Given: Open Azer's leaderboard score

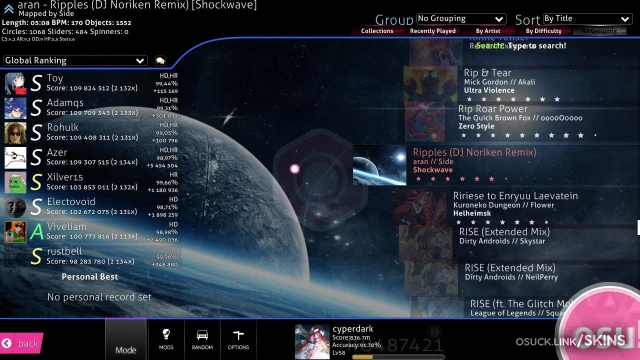Looking at the screenshot, I should coord(91,158).
